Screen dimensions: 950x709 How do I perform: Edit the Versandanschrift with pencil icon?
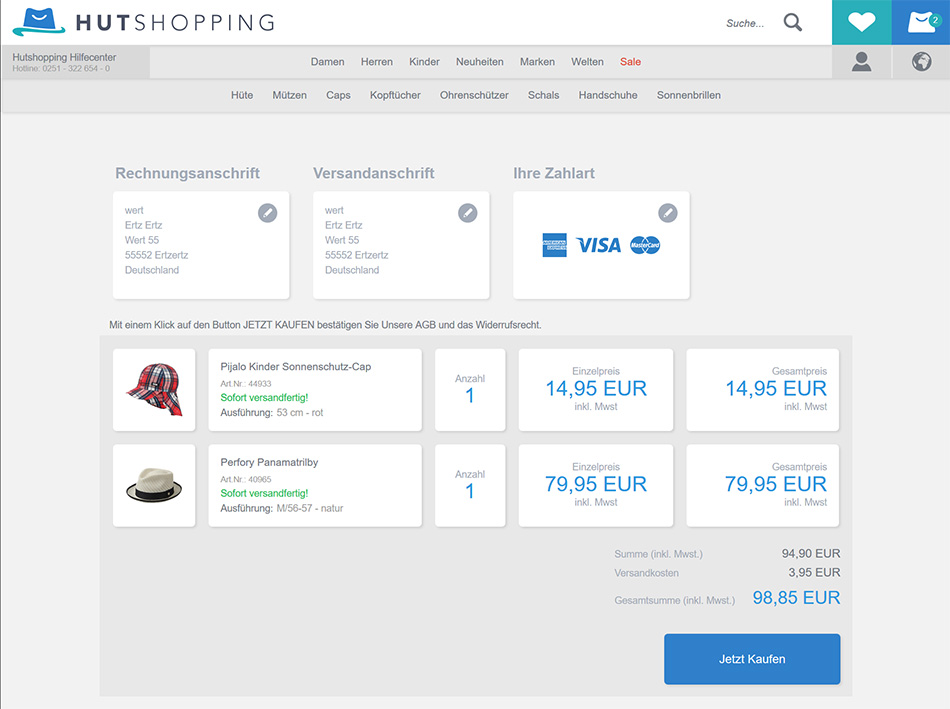(467, 213)
